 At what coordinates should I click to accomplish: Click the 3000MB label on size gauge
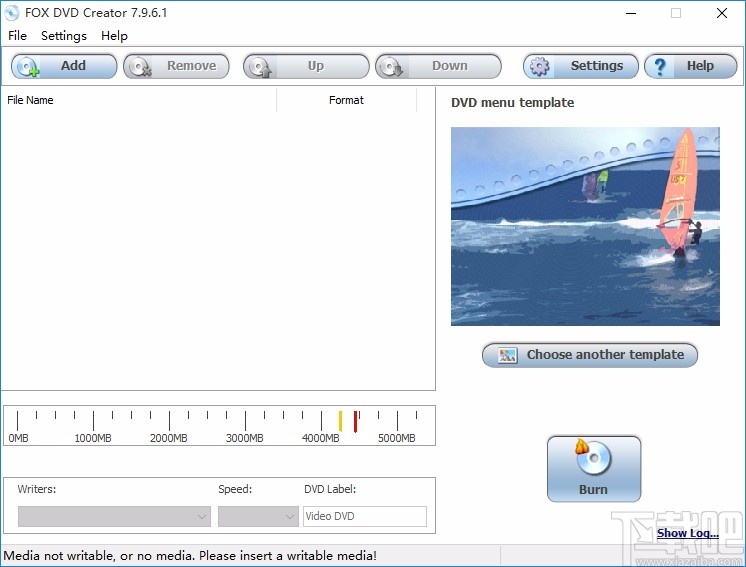[245, 438]
